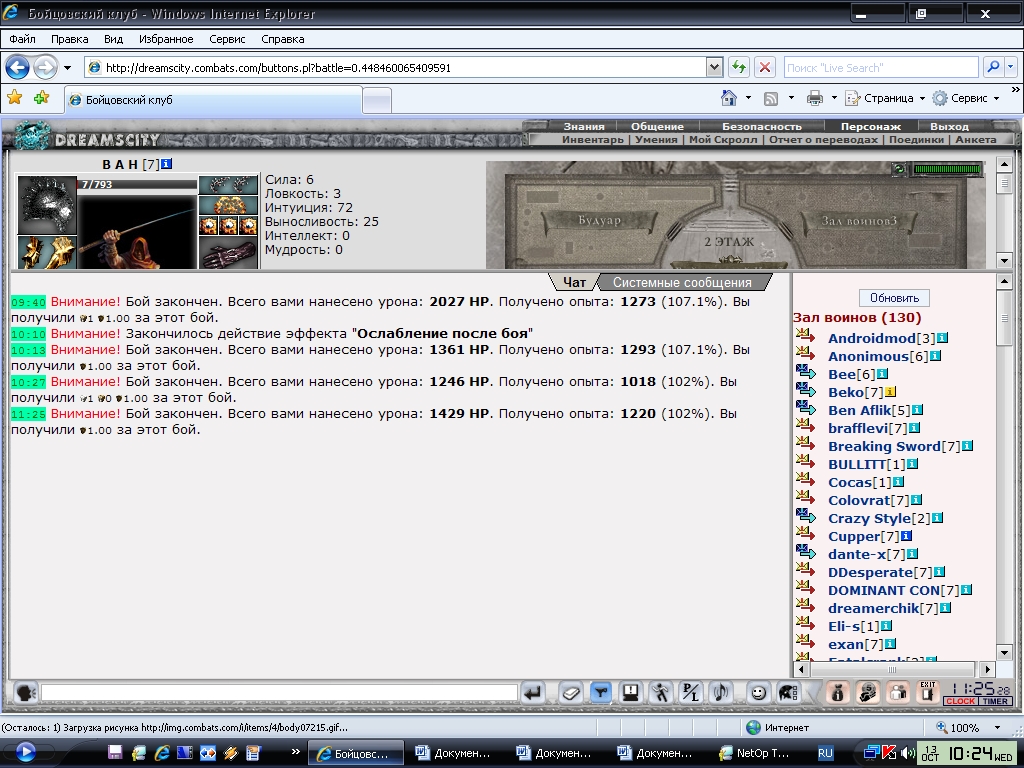Screen dimensions: 1024x768
Task: Go to Зал воинов3 on the map
Action: [x=858, y=221]
